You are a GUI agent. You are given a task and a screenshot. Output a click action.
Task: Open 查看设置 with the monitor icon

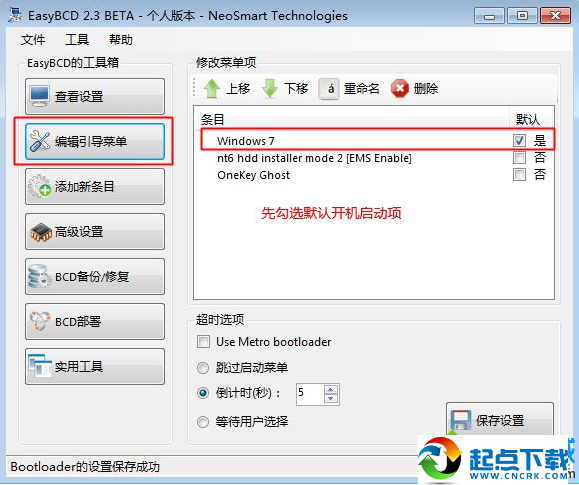click(95, 96)
